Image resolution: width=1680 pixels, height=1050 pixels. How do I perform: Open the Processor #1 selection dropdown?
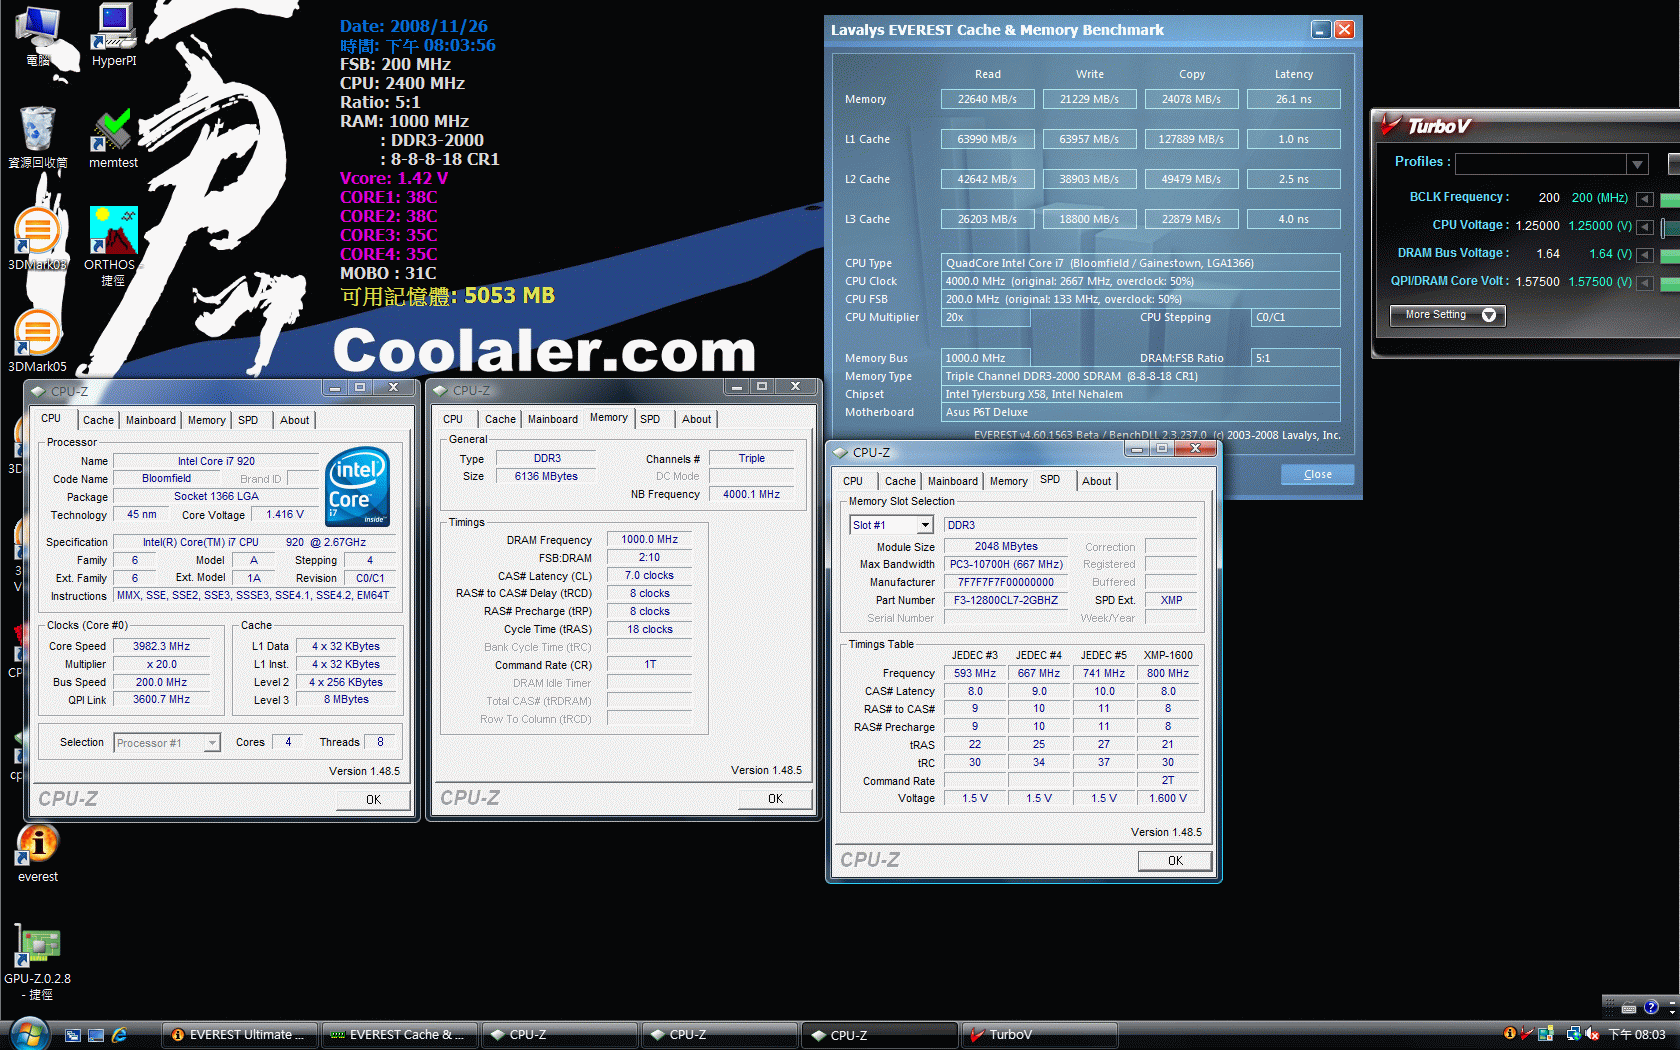(212, 743)
